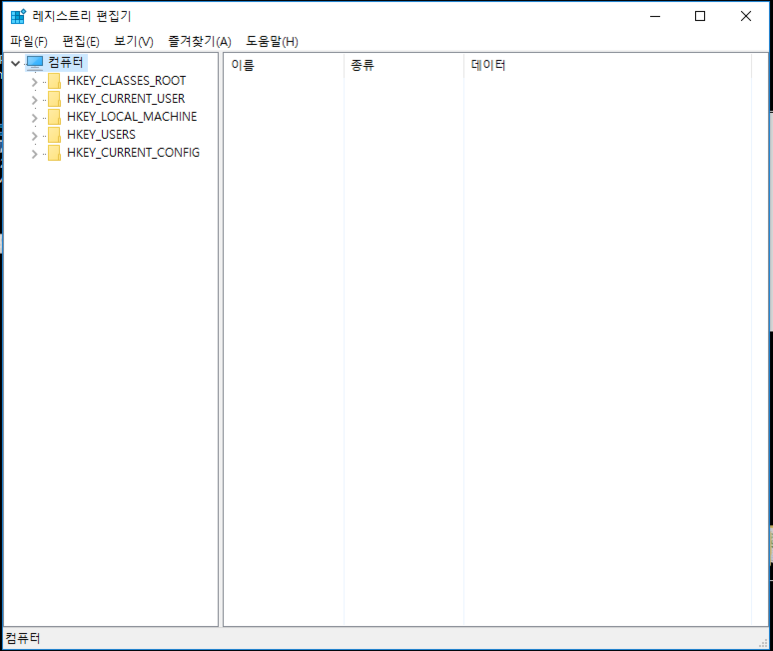Open the 도움말(H) menu
The image size is (773, 651).
coord(272,41)
